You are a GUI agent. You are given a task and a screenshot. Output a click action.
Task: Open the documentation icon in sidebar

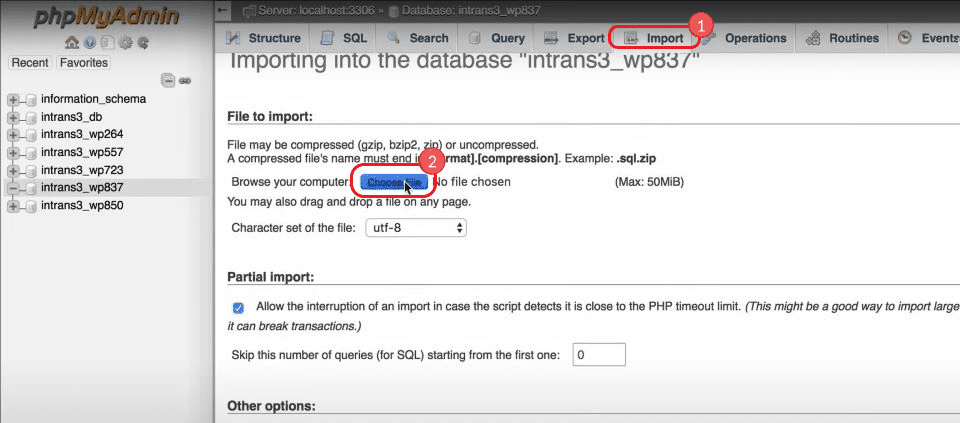[x=106, y=43]
